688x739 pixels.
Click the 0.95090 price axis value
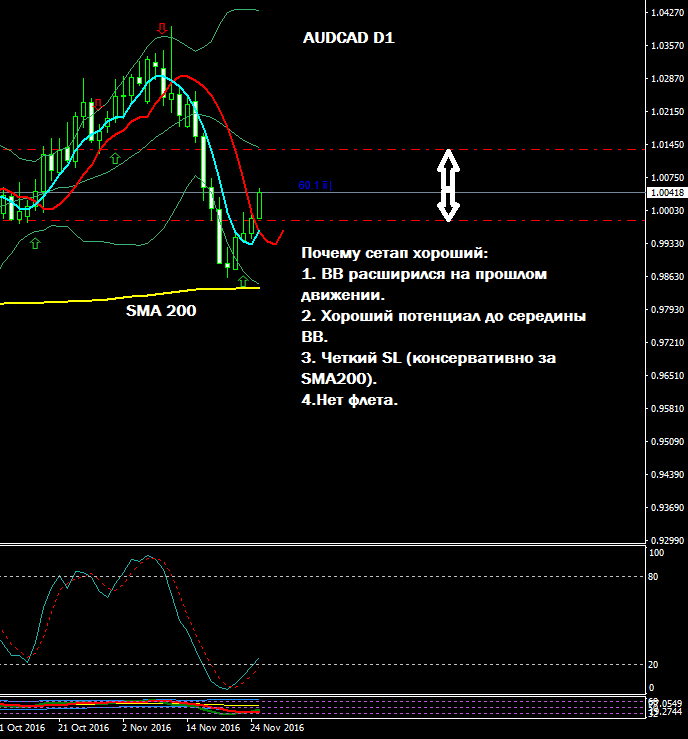click(667, 442)
